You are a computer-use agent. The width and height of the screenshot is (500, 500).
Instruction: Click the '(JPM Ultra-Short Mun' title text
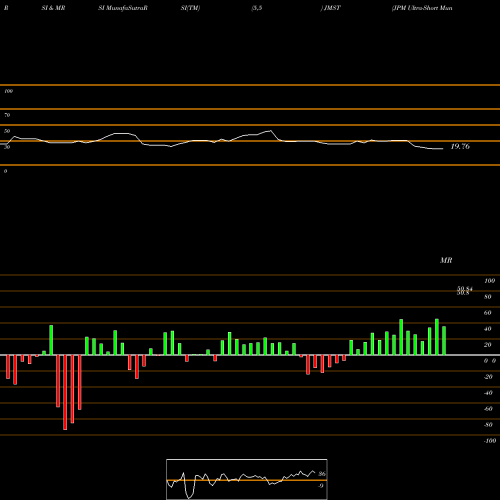coord(422,8)
